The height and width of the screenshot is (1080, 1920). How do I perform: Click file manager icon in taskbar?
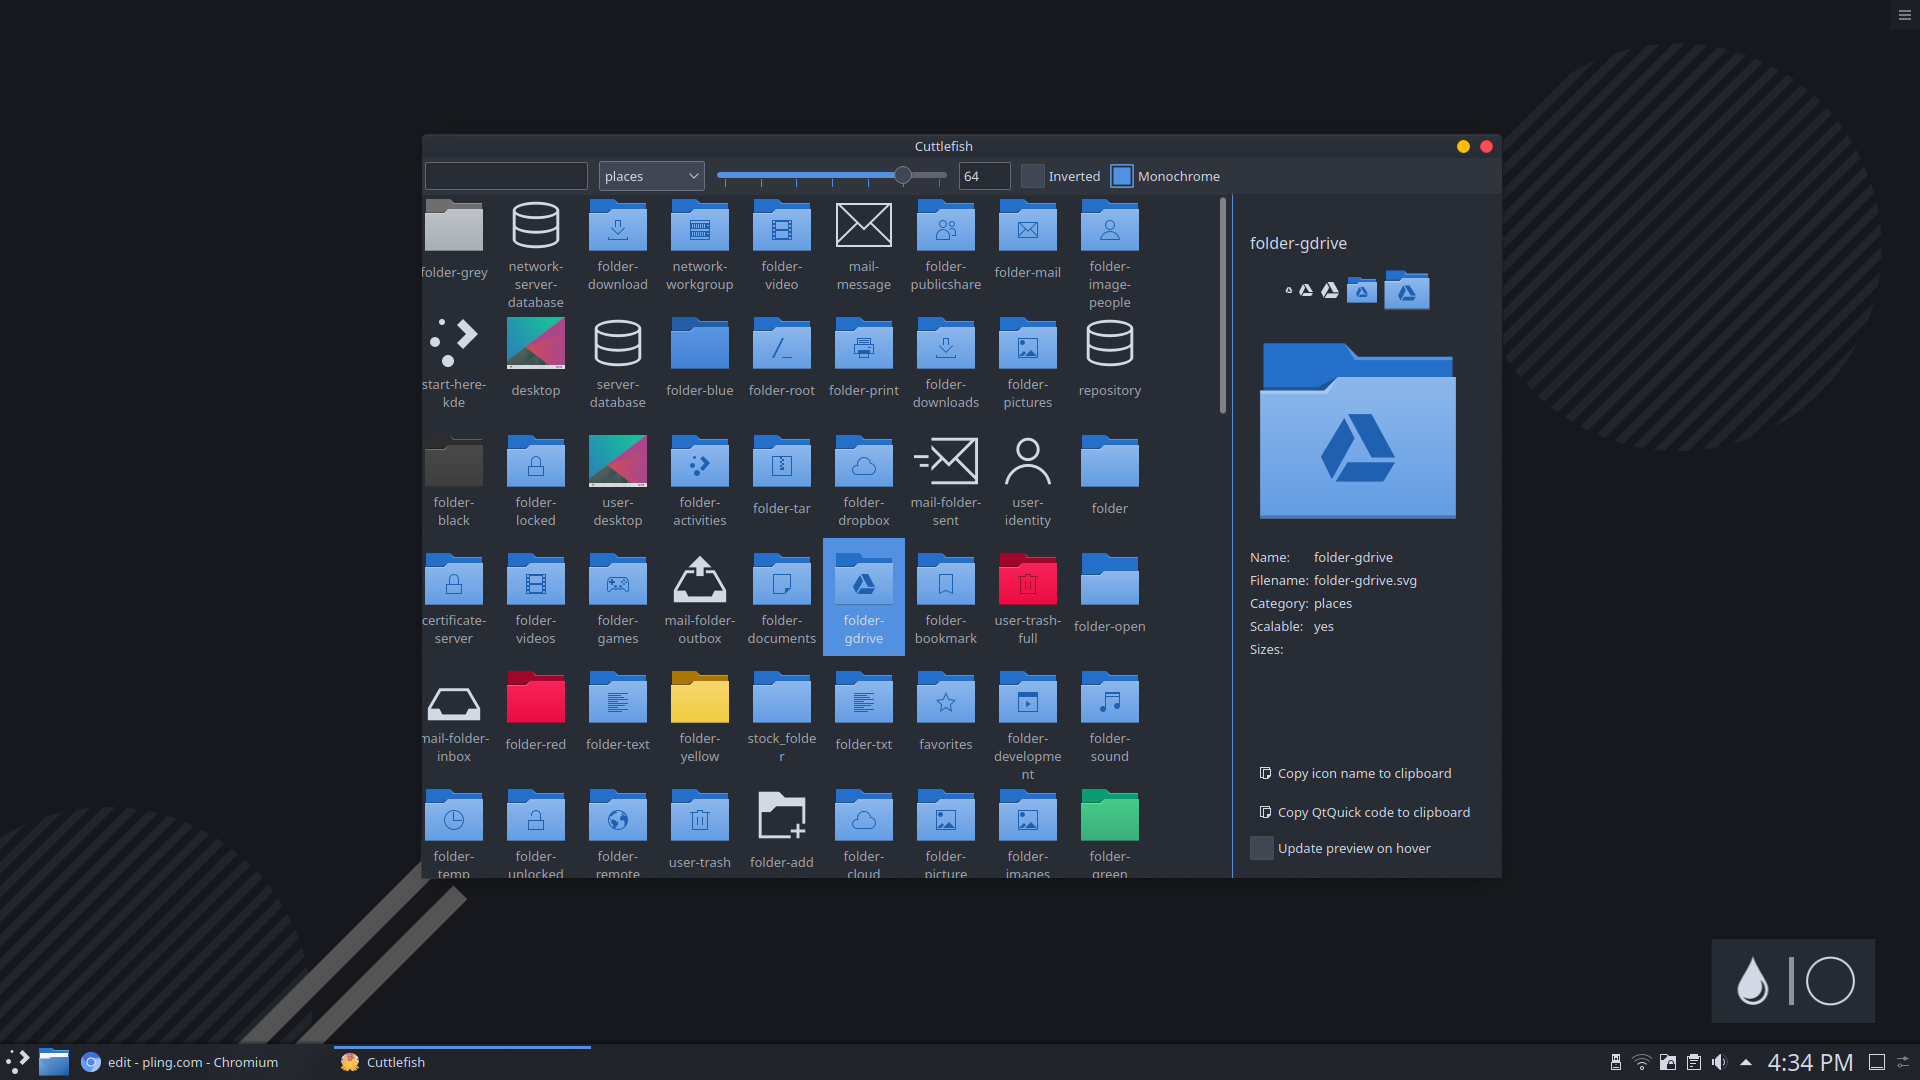[x=54, y=1062]
